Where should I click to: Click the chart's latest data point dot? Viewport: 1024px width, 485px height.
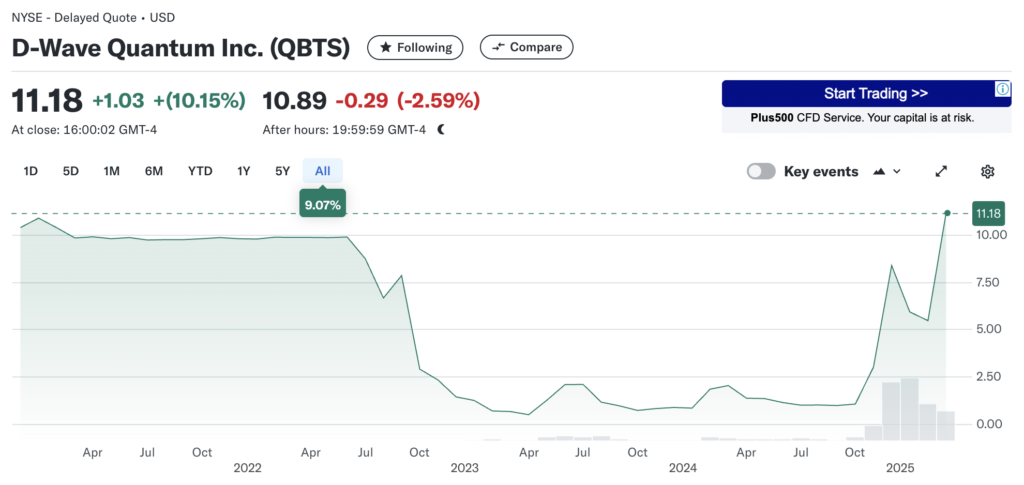click(x=947, y=213)
